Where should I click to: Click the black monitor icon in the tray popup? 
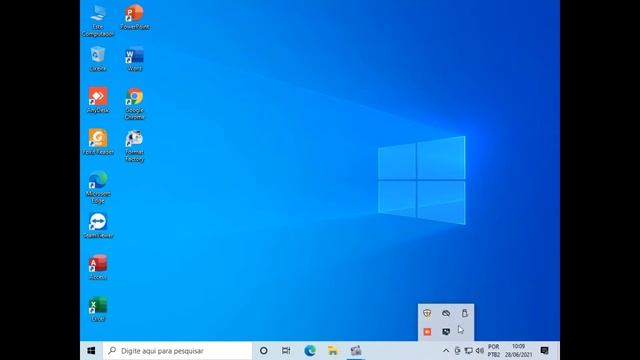446,331
